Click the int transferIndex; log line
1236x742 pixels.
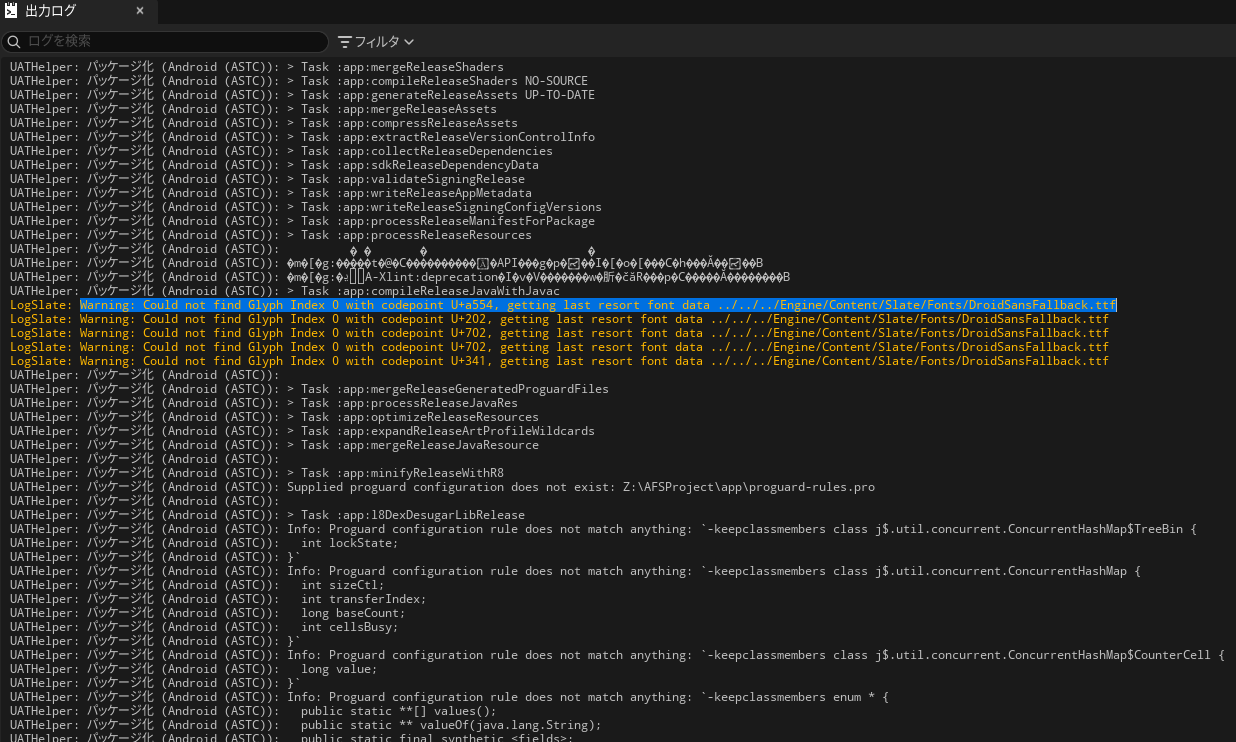[x=218, y=599]
